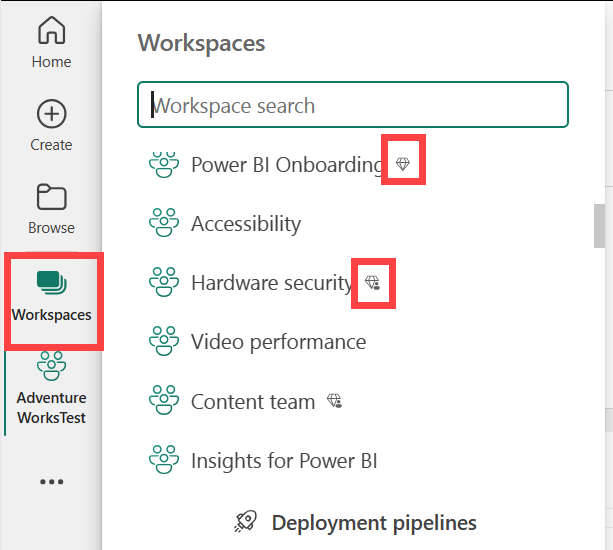Select the Workspaces navigation icon
This screenshot has height=550, width=613.
tap(51, 283)
